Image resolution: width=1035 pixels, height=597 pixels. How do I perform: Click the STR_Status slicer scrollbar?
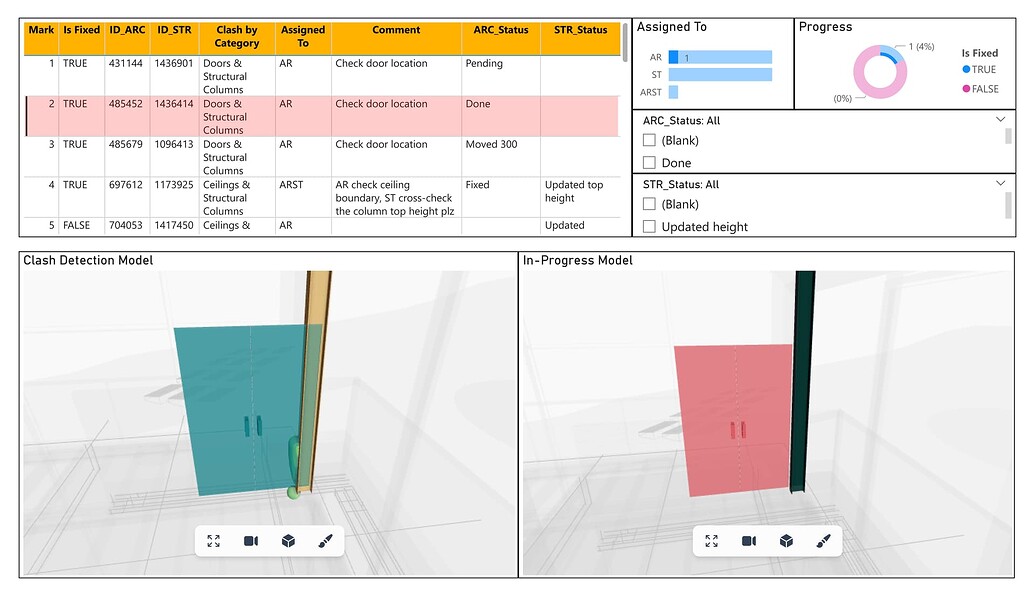(1008, 205)
